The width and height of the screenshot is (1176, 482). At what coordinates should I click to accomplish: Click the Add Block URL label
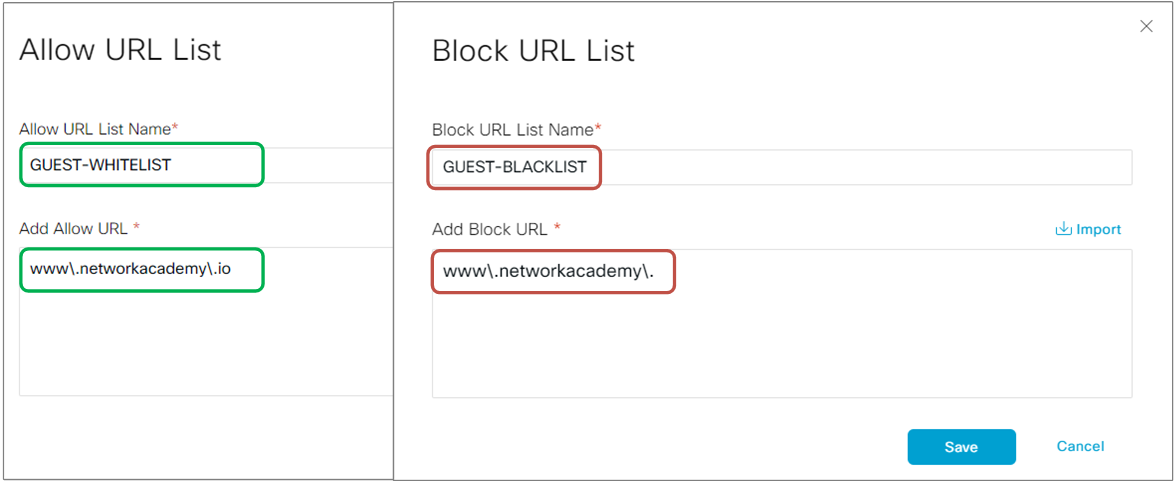pyautogui.click(x=489, y=230)
